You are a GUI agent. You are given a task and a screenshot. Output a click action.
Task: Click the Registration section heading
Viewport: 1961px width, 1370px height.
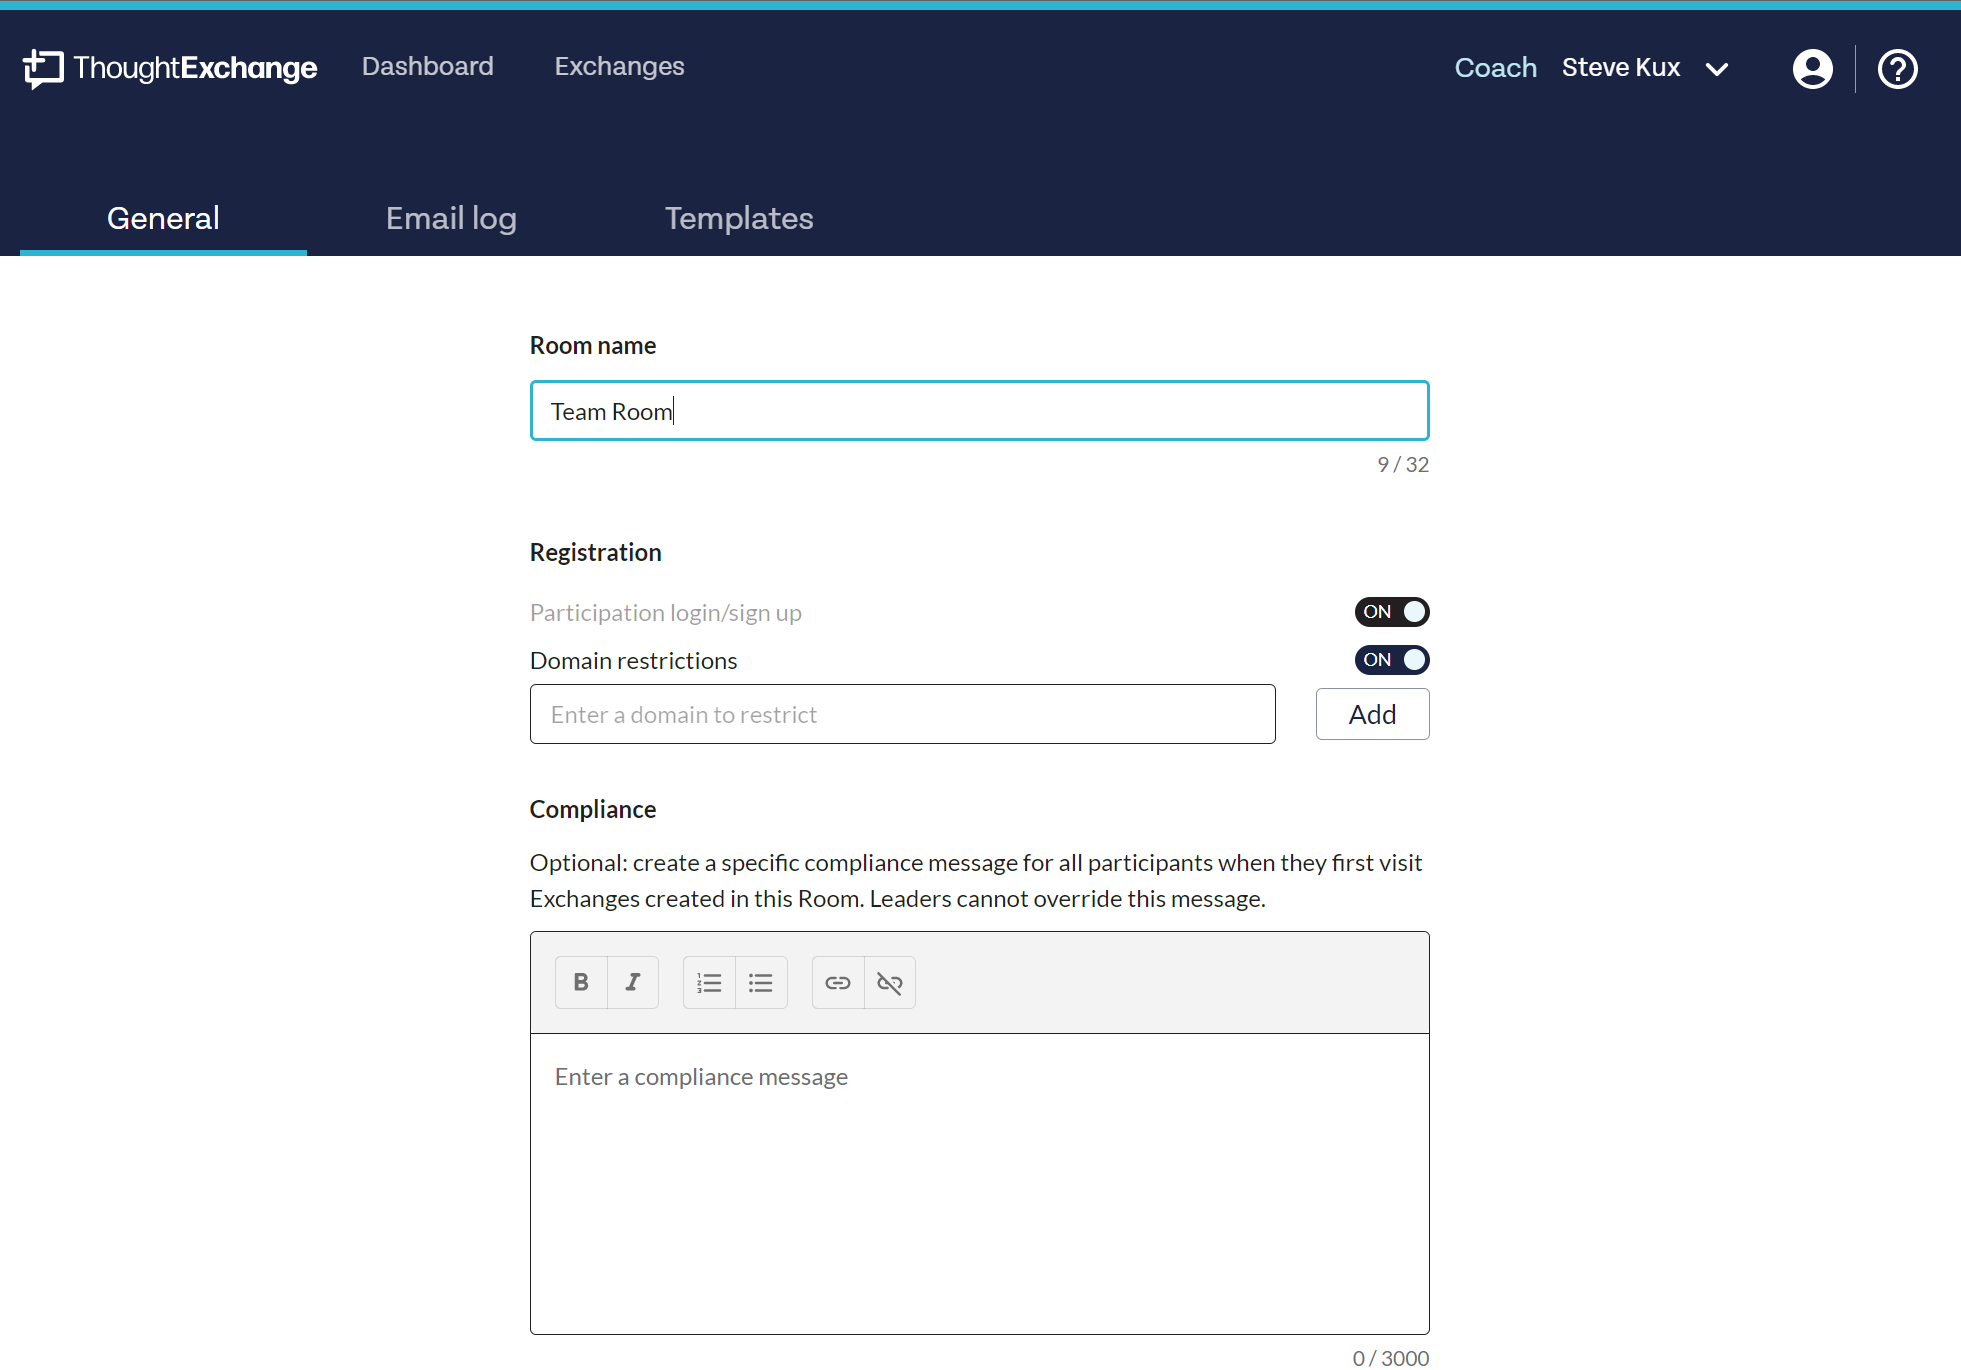click(x=596, y=552)
